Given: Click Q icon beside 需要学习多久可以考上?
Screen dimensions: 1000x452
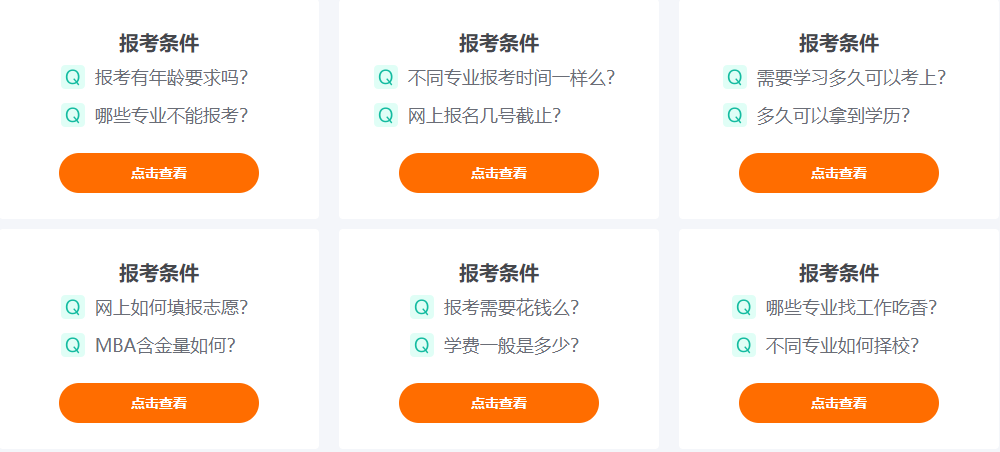Looking at the screenshot, I should tap(735, 78).
